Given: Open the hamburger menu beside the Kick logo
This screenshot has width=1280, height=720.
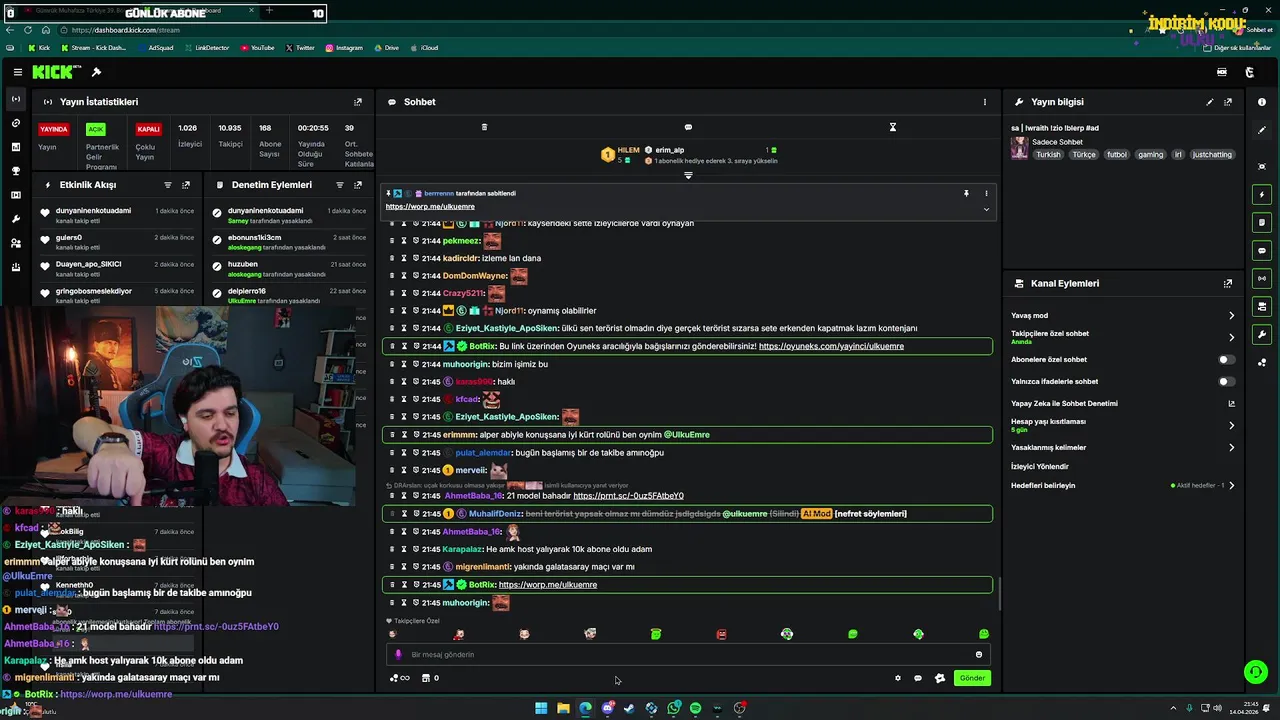Looking at the screenshot, I should pos(17,72).
